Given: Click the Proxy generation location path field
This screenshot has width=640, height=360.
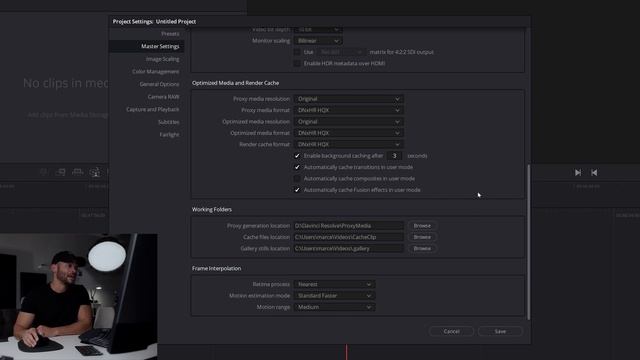Looking at the screenshot, I should point(349,226).
